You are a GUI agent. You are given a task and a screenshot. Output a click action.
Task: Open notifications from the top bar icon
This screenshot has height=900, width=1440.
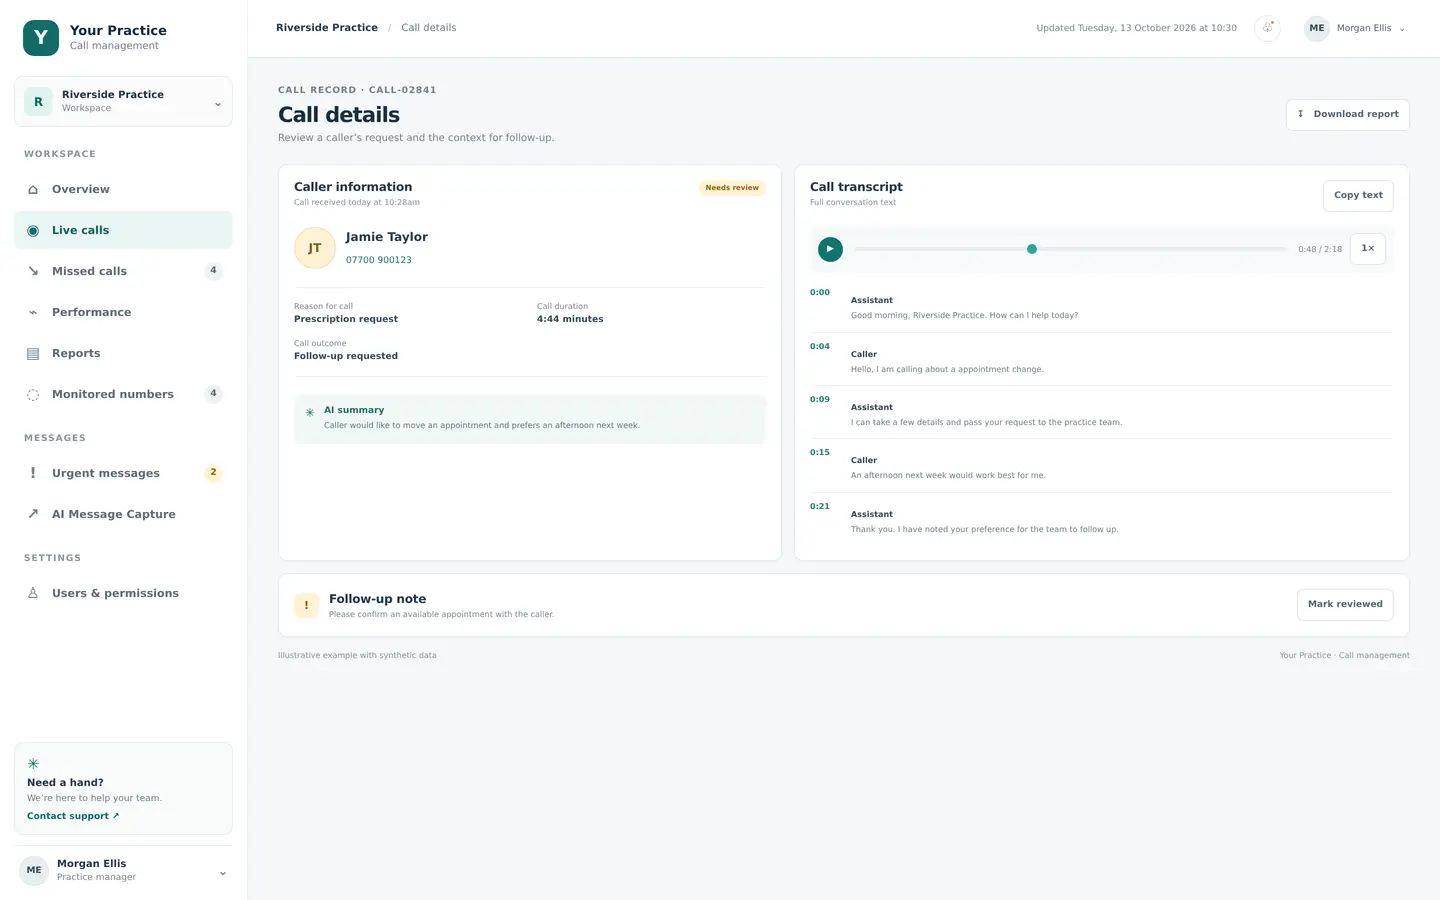[x=1267, y=28]
